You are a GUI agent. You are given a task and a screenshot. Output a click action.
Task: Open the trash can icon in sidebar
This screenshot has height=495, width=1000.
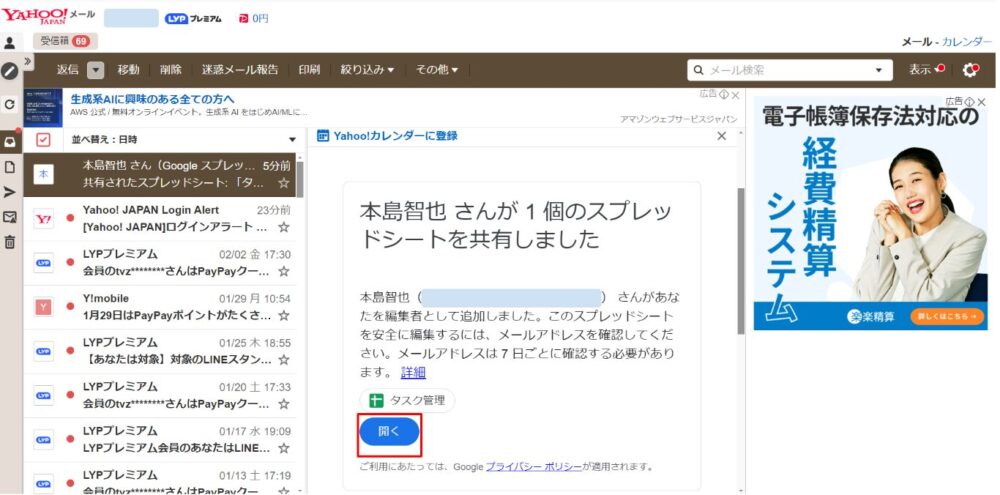click(10, 242)
